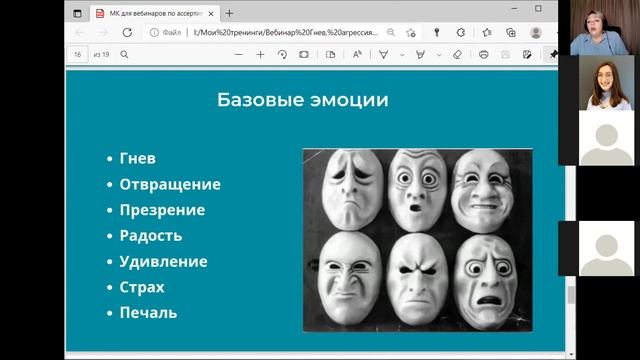This screenshot has height=360, width=640.
Task: Rotate the PDF page
Action: [x=282, y=54]
